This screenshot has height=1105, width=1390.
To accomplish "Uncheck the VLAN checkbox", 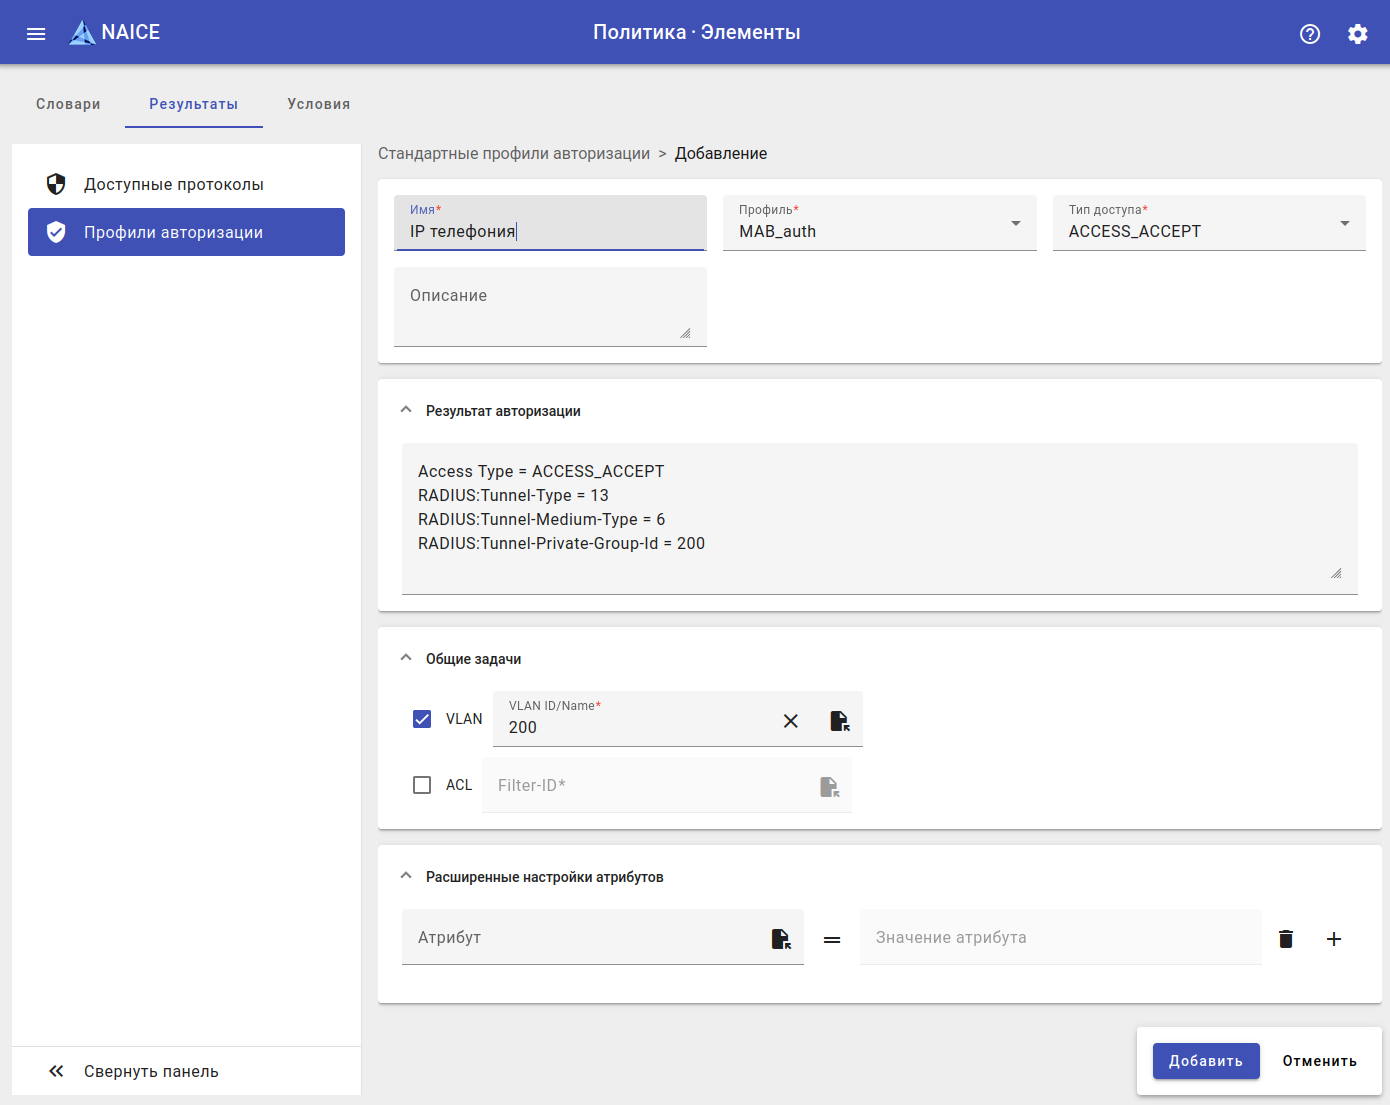I will coord(422,719).
